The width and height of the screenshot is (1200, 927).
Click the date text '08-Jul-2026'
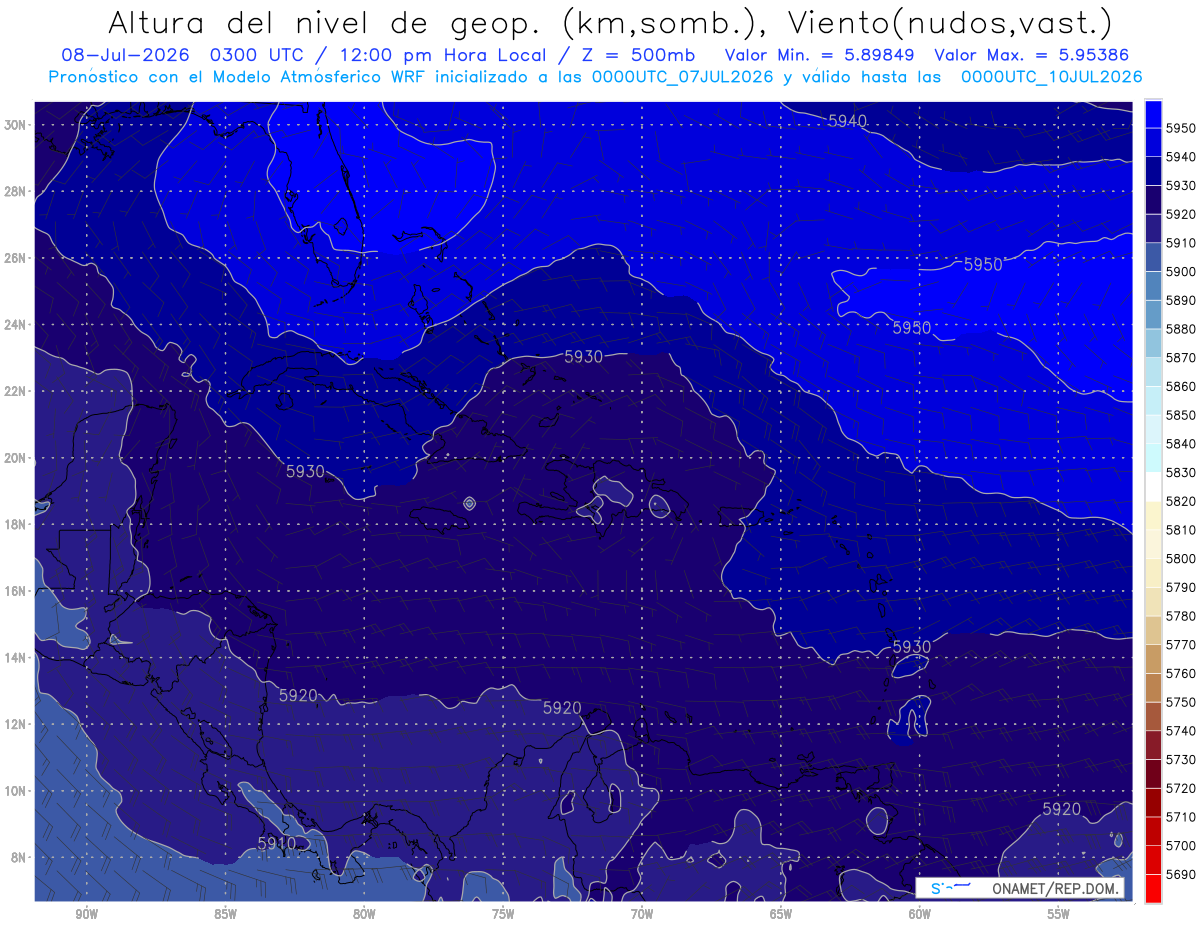coord(125,55)
